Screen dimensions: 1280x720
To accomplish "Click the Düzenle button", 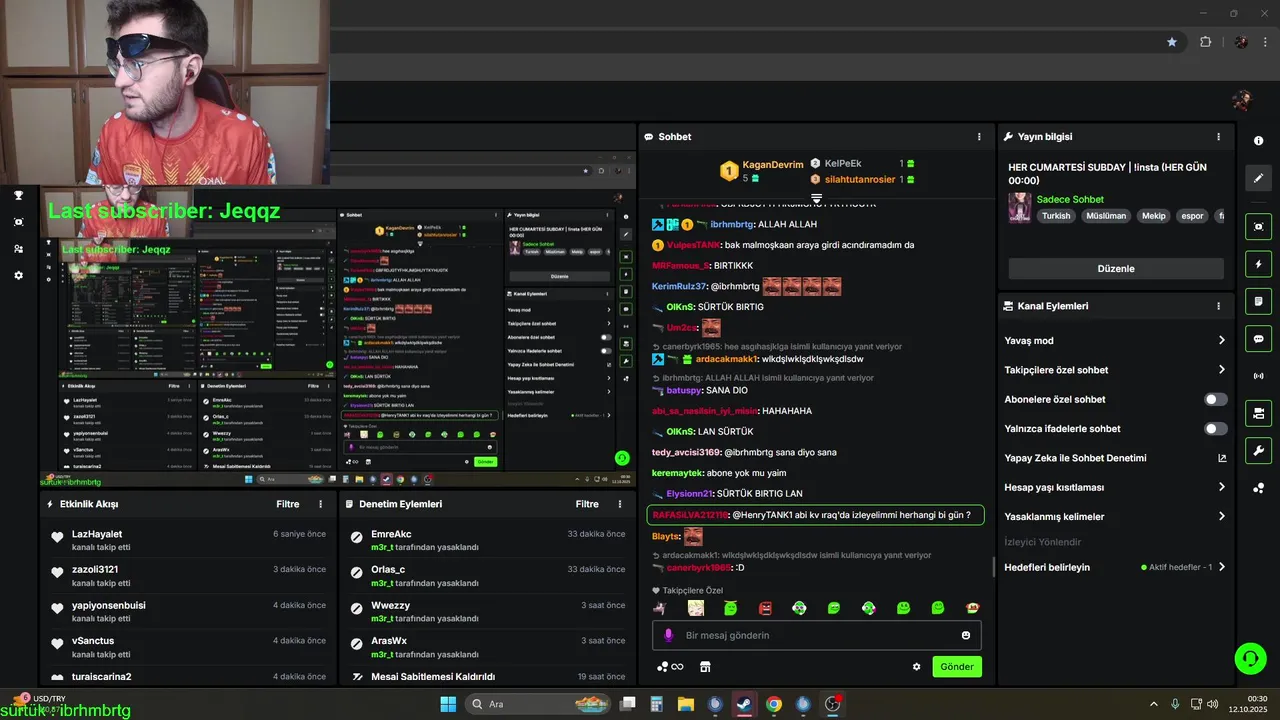I will pos(1116,268).
